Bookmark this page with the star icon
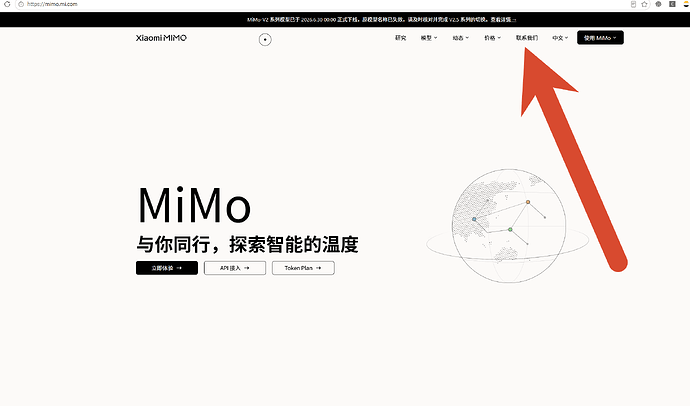This screenshot has width=690, height=406. [644, 4]
